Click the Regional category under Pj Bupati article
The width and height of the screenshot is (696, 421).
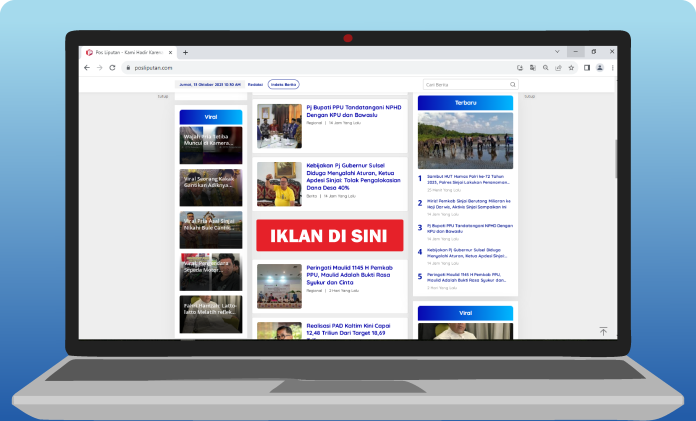tap(314, 123)
